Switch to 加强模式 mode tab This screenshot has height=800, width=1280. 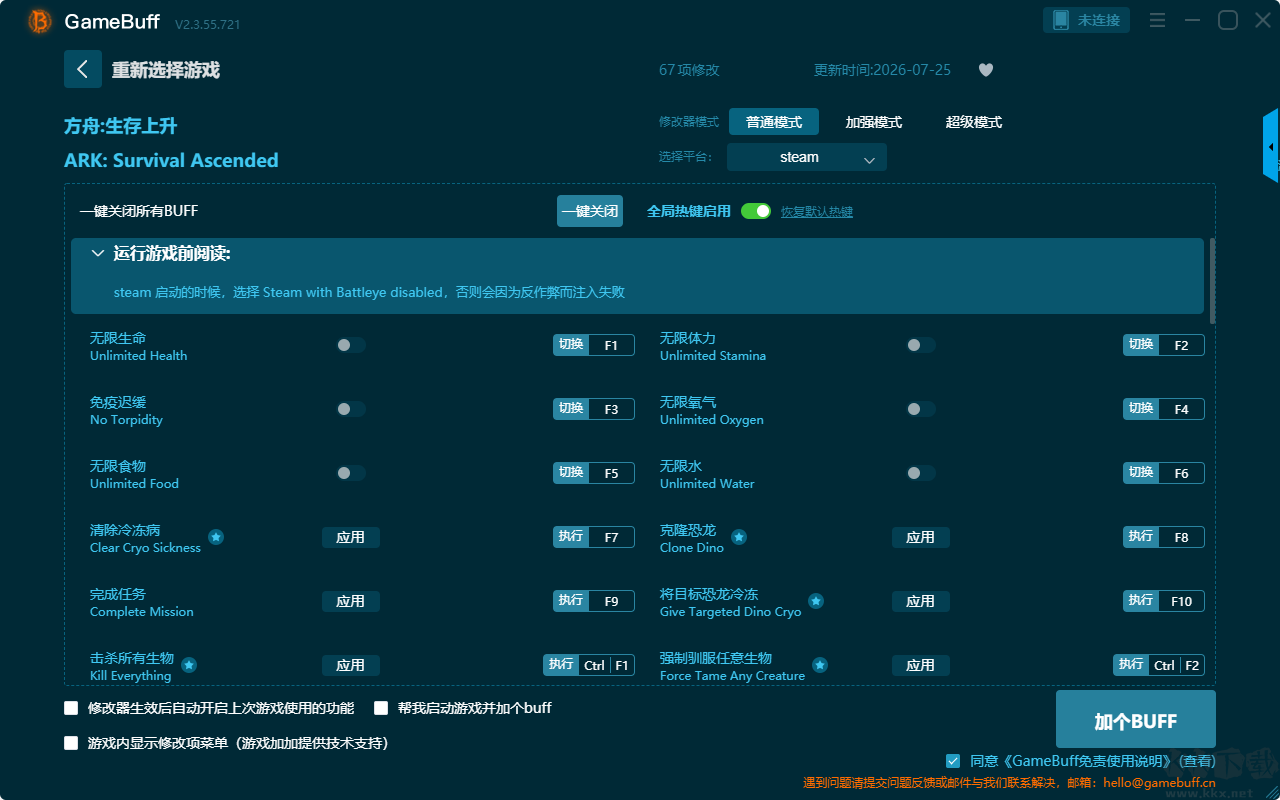point(874,122)
